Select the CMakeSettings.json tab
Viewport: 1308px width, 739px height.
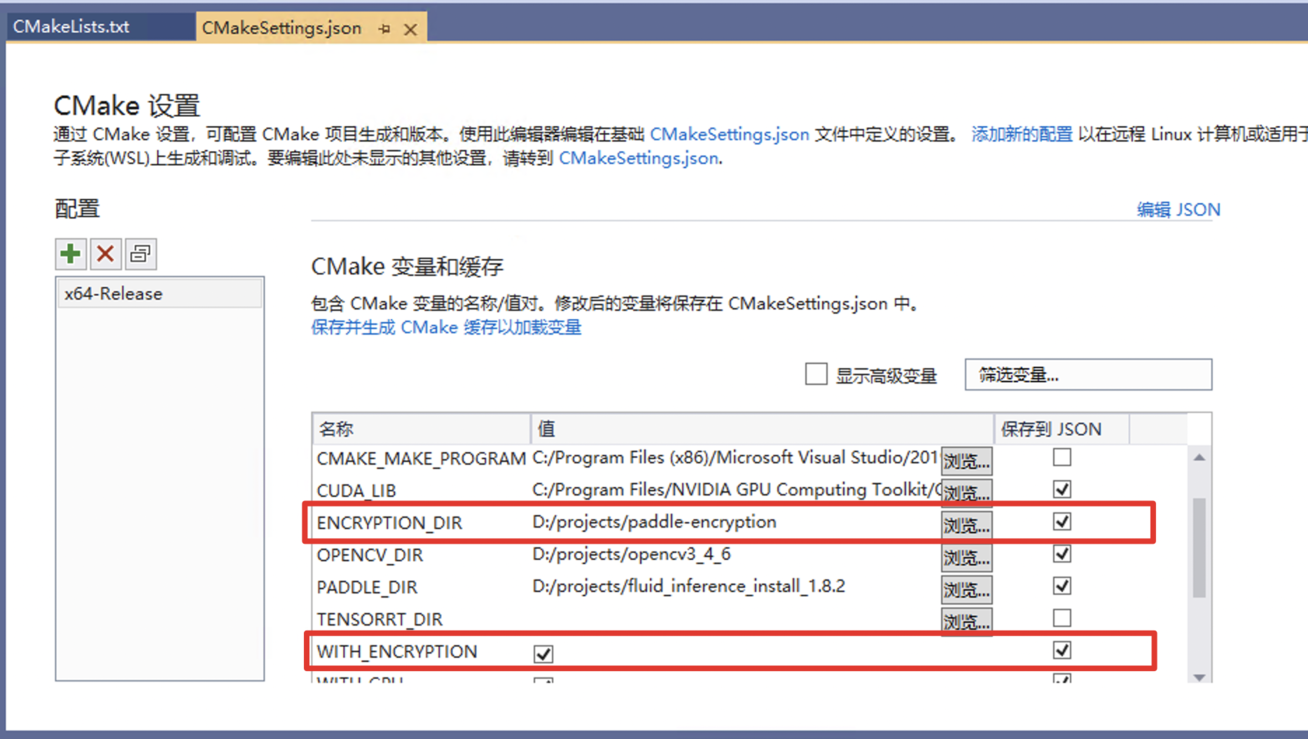281,28
